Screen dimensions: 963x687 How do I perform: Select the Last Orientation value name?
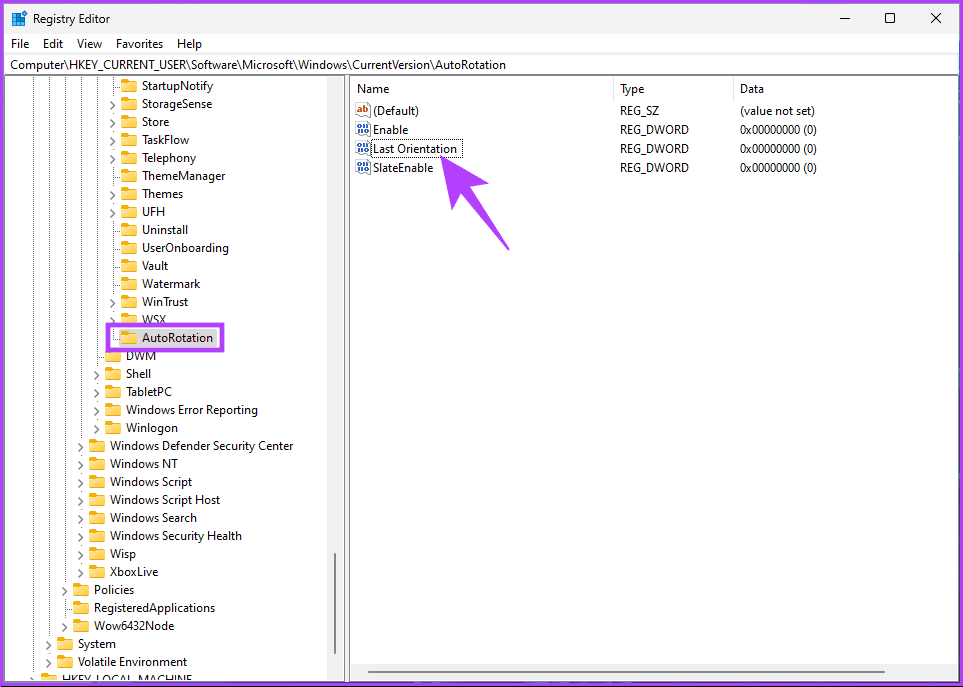click(x=415, y=149)
